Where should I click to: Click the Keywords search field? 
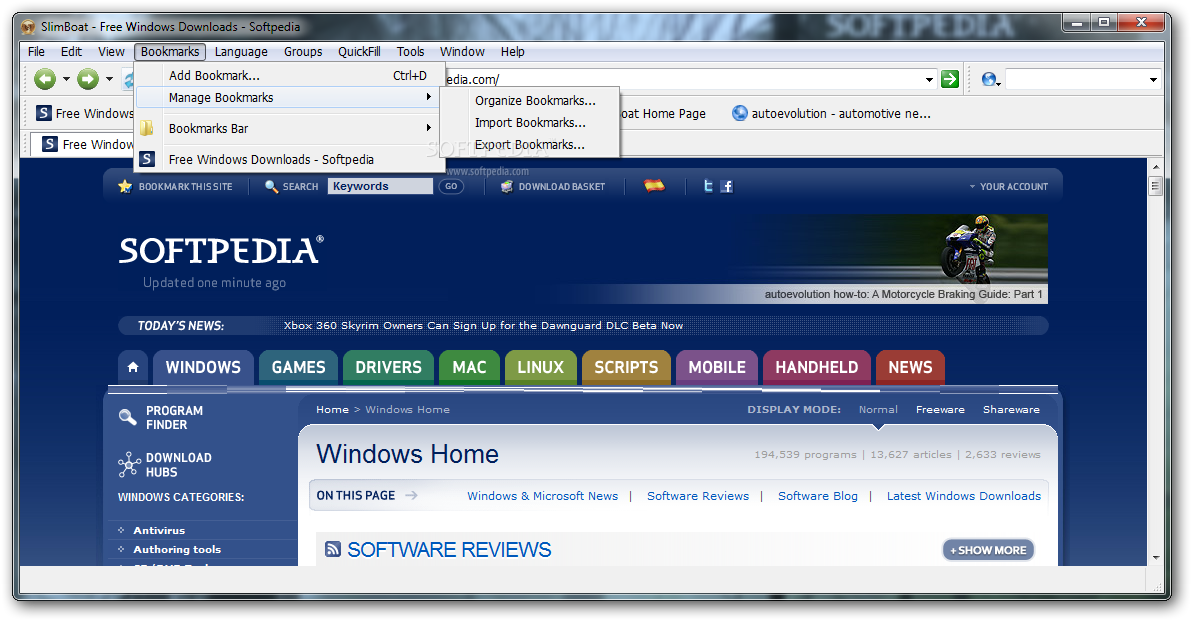[380, 186]
